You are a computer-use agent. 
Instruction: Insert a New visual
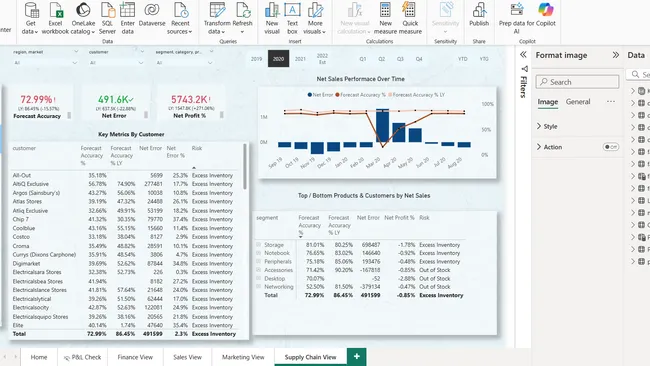pyautogui.click(x=272, y=19)
